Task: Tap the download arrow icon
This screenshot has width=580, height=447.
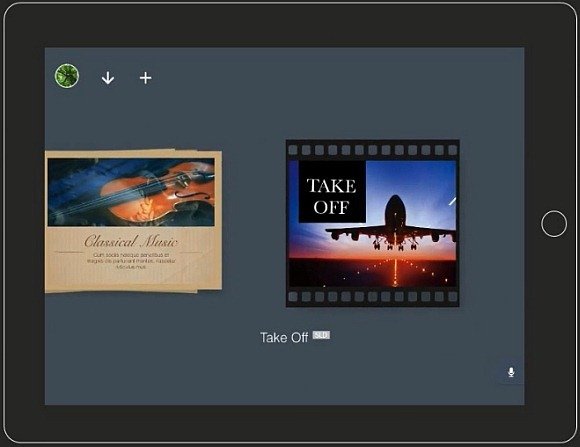Action: (x=108, y=78)
